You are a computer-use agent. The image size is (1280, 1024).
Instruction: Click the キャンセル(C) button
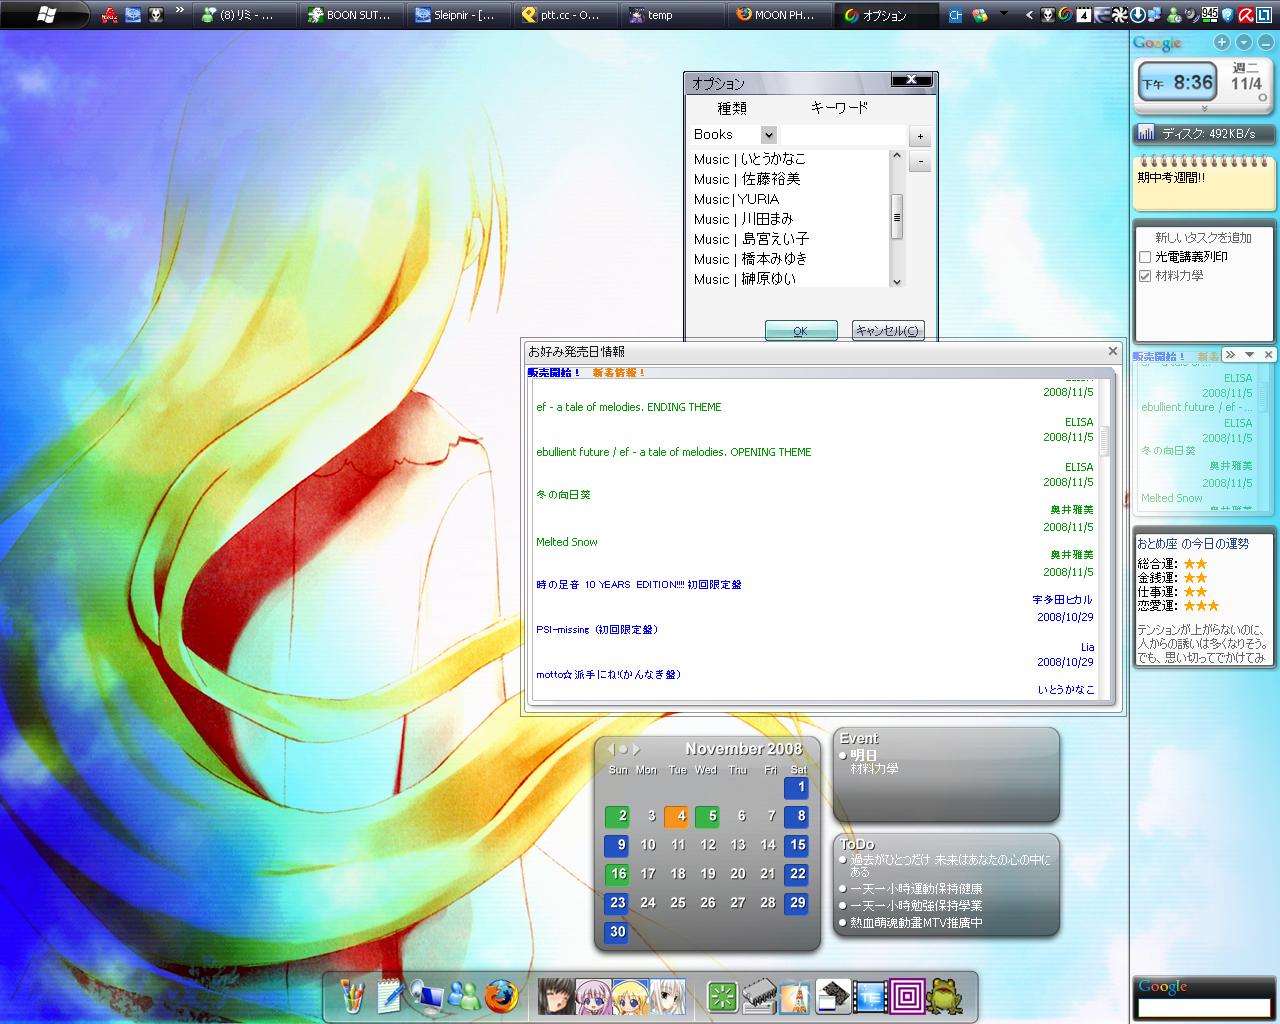[x=888, y=331]
